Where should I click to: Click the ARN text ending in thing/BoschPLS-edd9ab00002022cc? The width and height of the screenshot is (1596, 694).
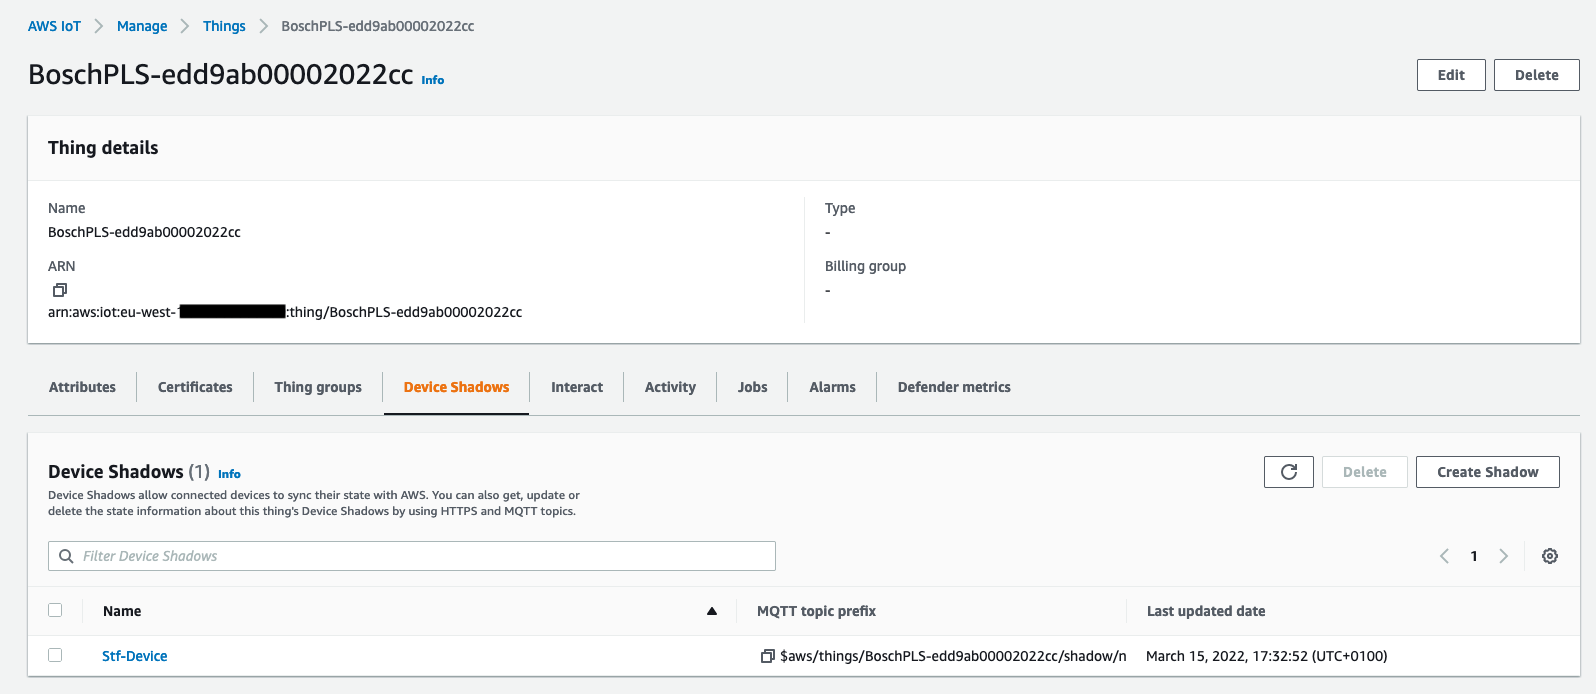(285, 312)
